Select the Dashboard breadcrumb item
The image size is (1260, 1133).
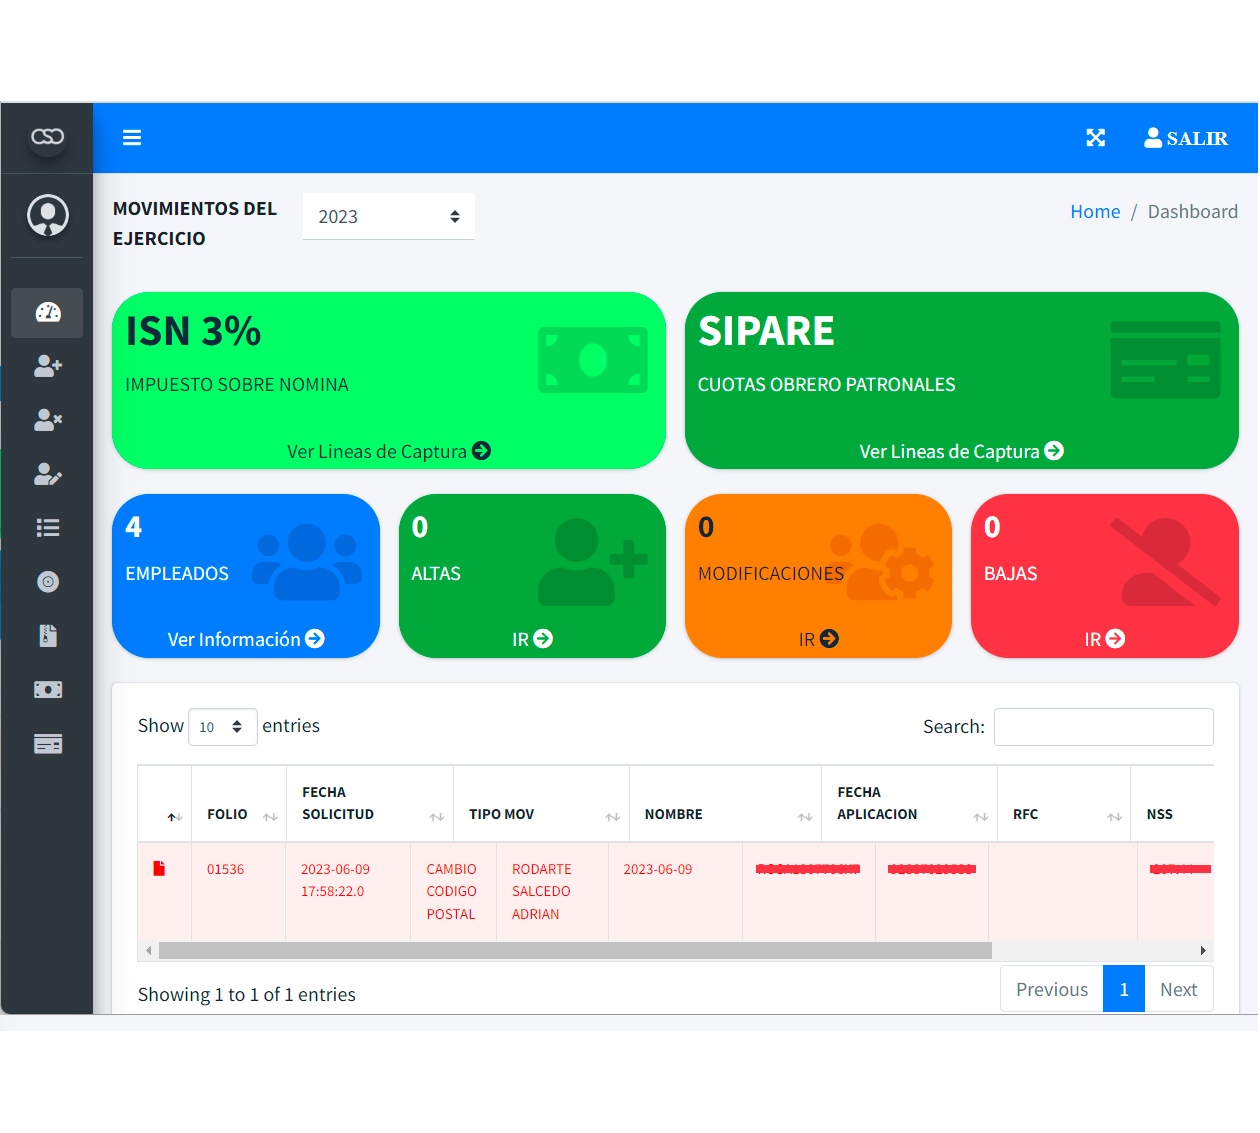(x=1193, y=212)
